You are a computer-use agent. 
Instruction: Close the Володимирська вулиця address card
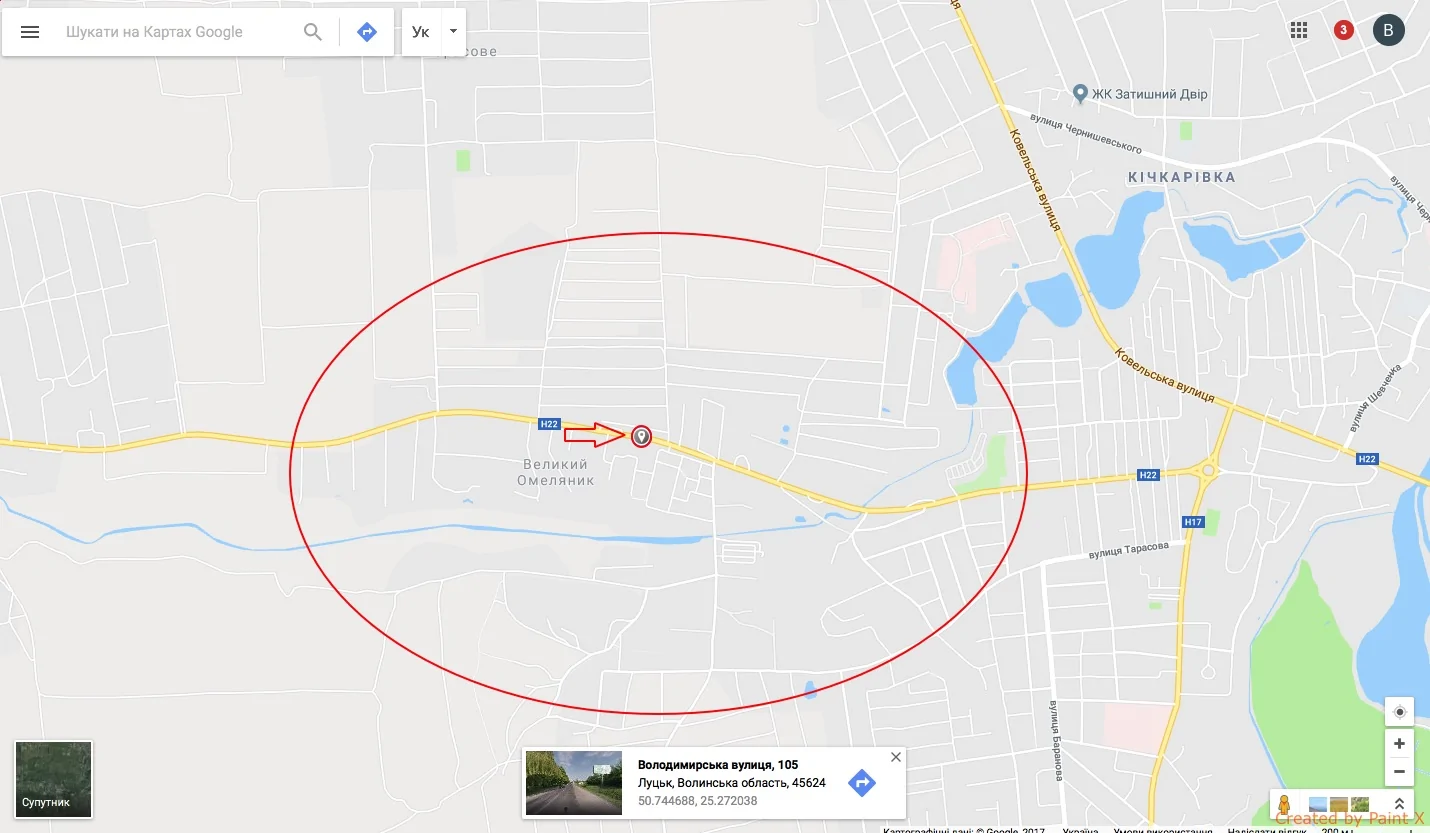896,757
